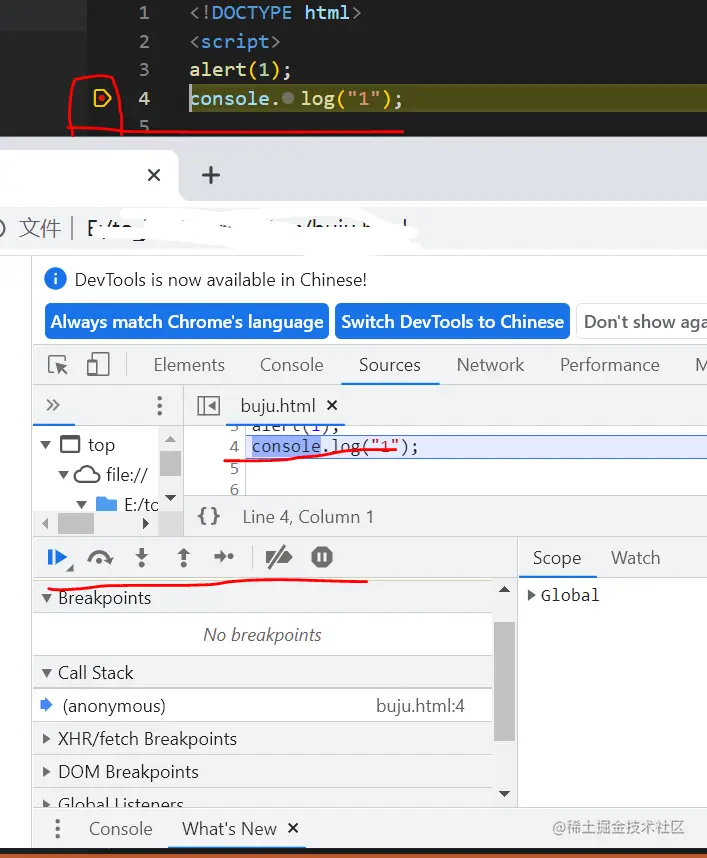The height and width of the screenshot is (858, 707).
Task: Click the script tag on editor line 2
Action: point(235,42)
